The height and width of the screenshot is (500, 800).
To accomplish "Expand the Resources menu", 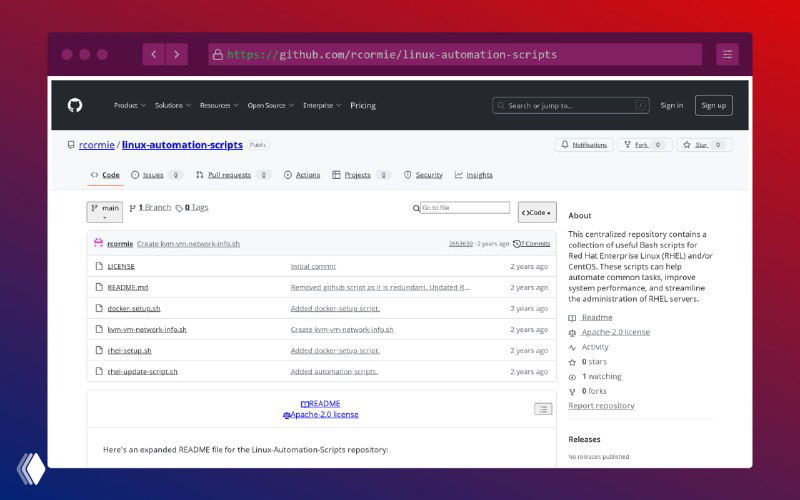I will point(219,105).
